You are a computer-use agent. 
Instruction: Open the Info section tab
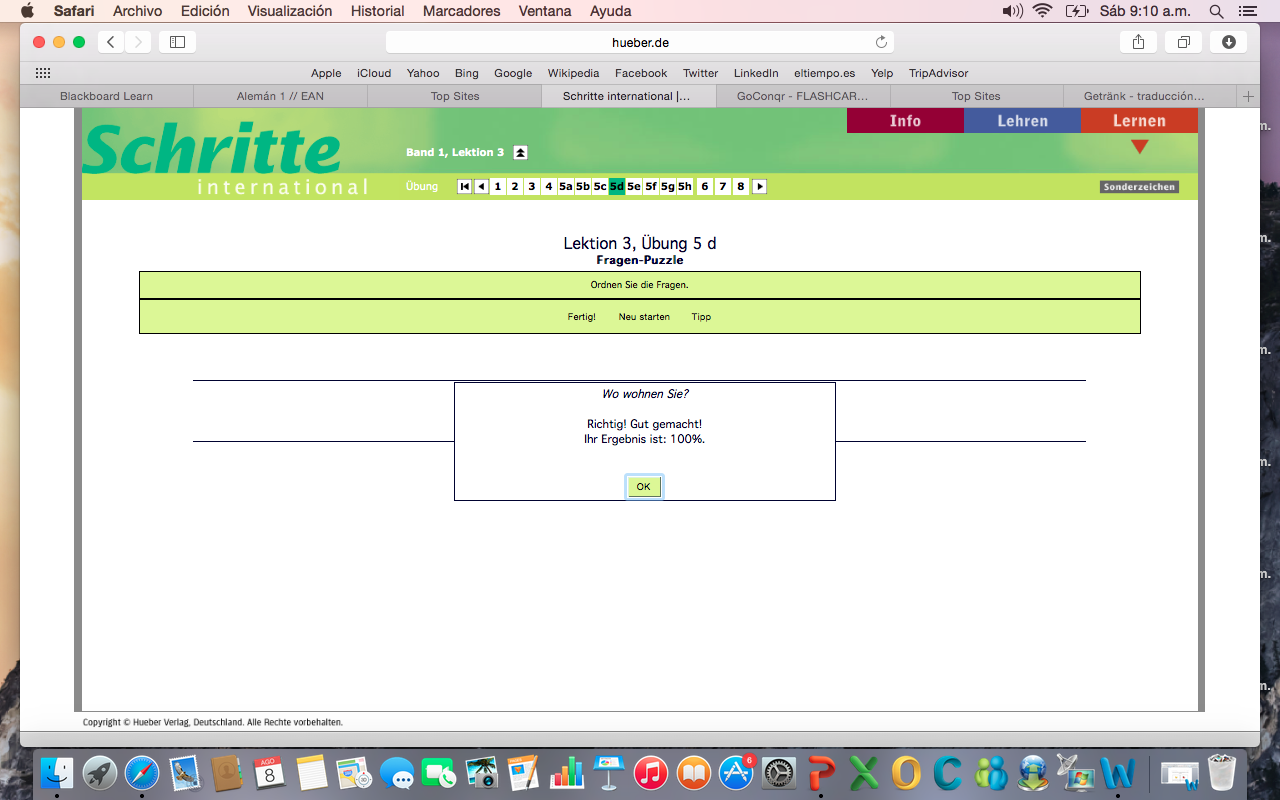[x=905, y=120]
